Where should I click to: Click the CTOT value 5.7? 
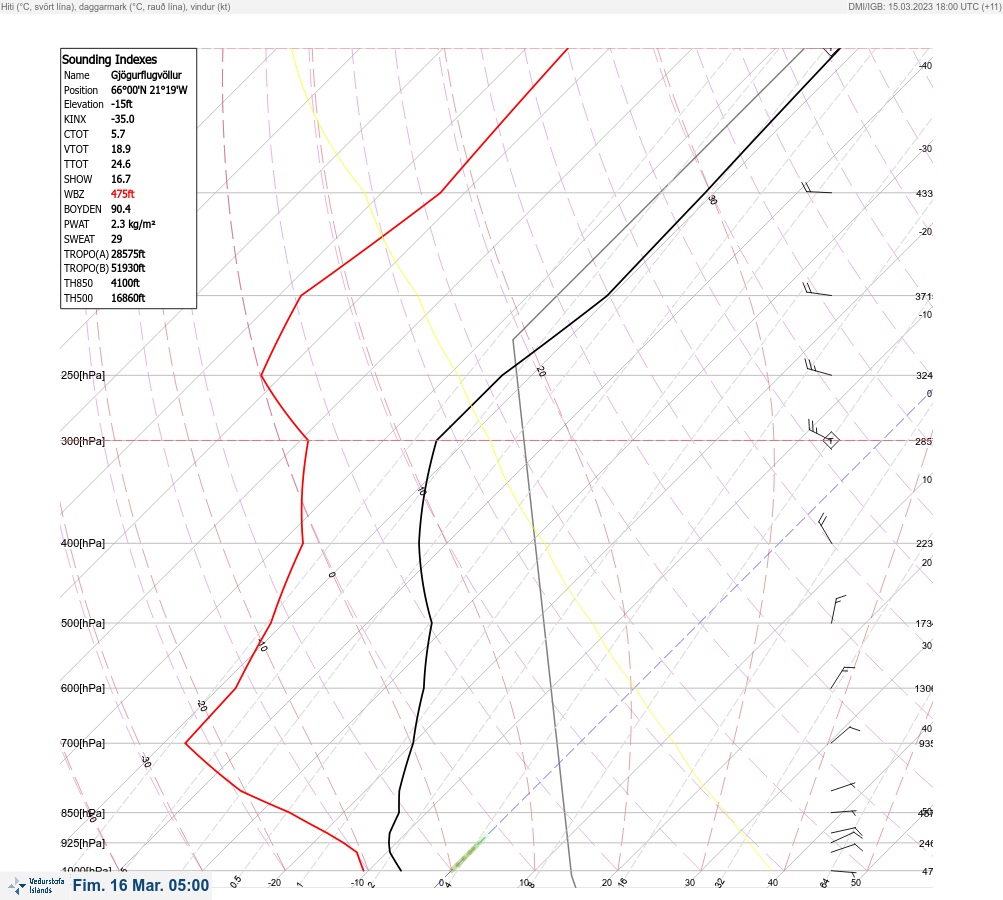118,134
